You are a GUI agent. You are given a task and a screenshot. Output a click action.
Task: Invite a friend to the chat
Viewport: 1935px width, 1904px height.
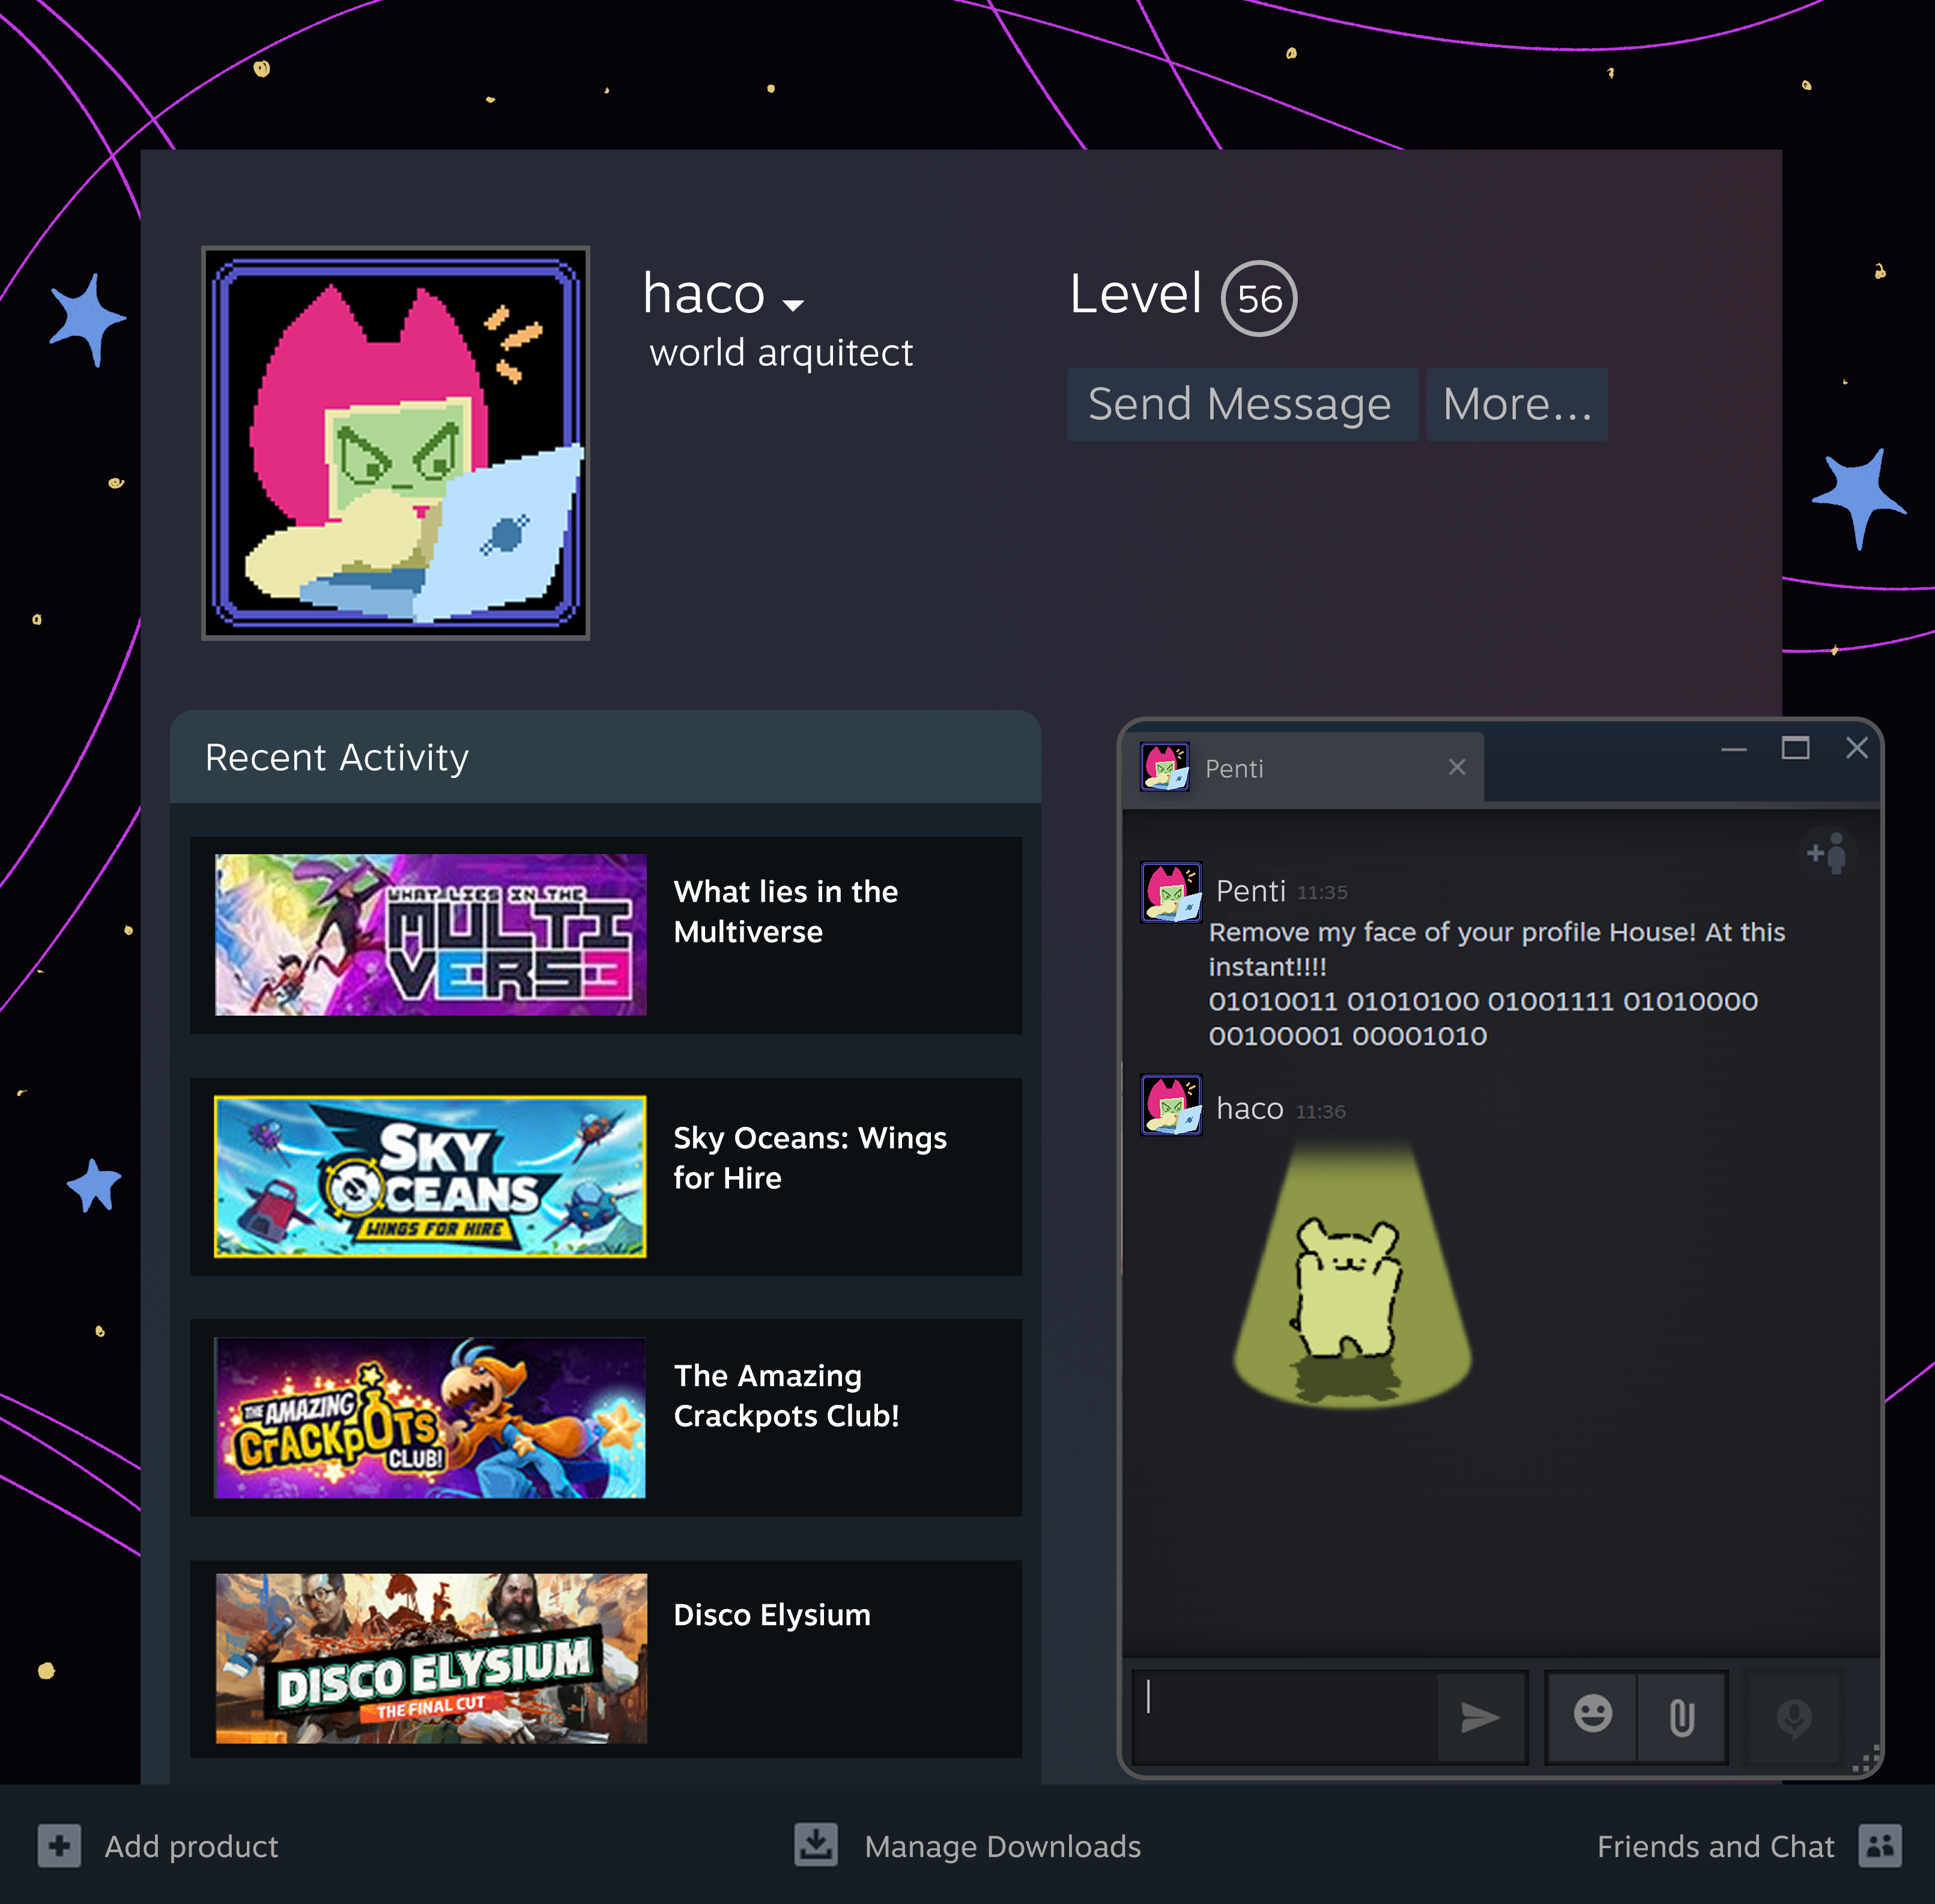[x=1827, y=854]
